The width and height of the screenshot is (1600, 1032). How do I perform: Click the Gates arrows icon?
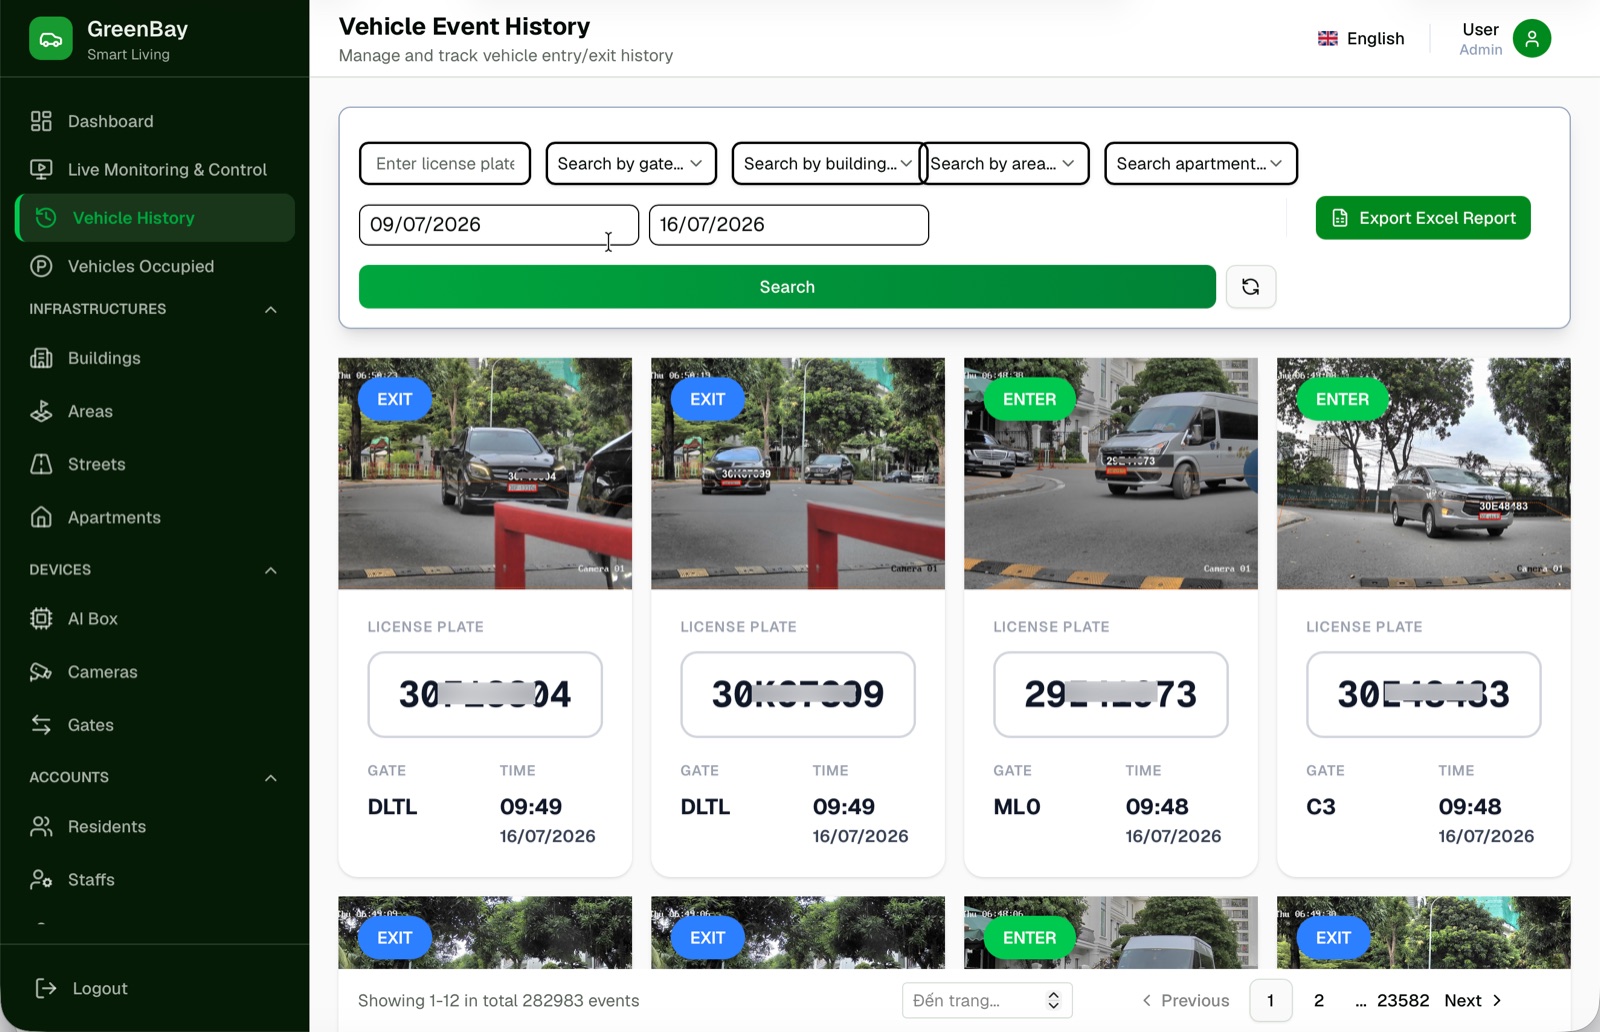click(41, 724)
